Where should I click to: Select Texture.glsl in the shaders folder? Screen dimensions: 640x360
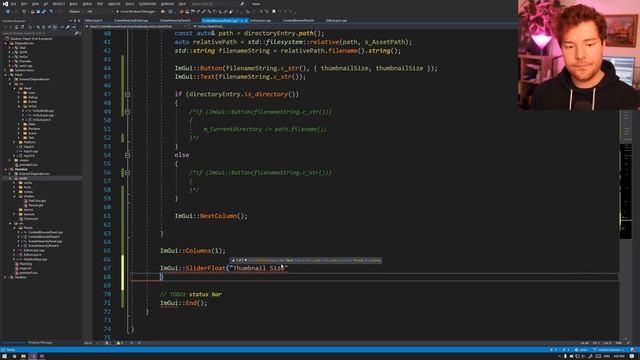(36, 205)
